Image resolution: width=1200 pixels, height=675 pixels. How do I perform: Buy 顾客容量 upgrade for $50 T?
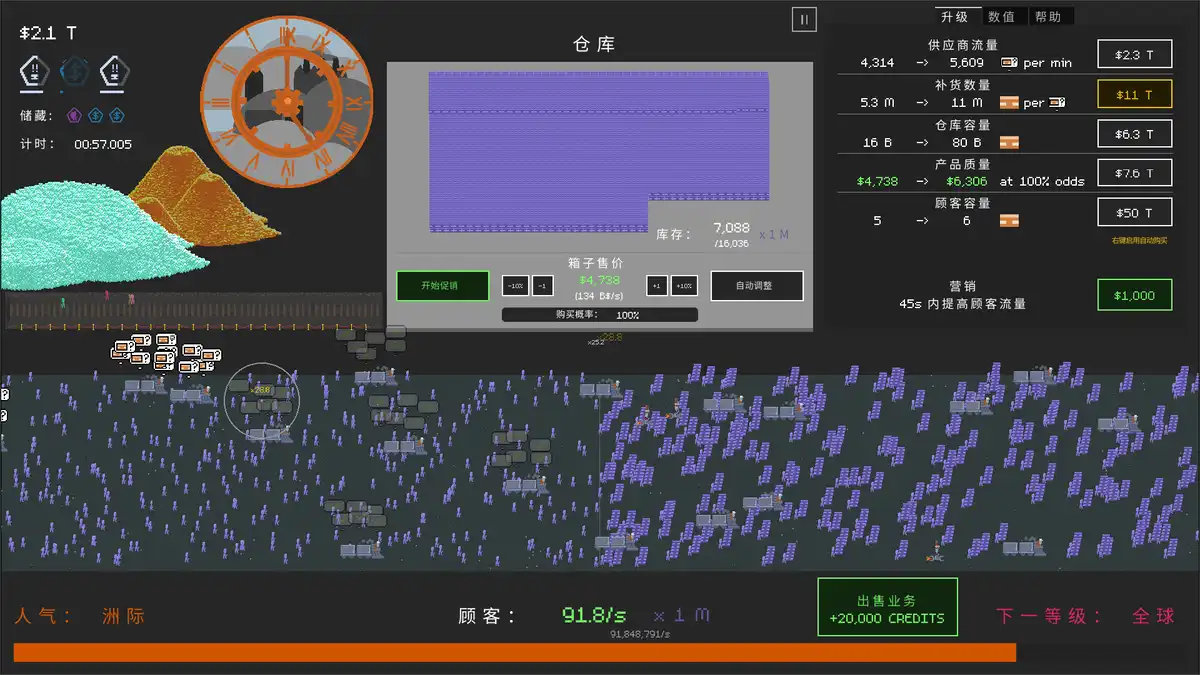click(x=1134, y=212)
